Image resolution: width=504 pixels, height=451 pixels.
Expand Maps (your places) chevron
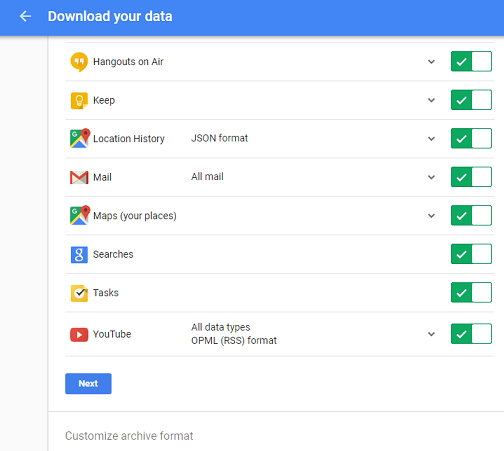coord(431,216)
